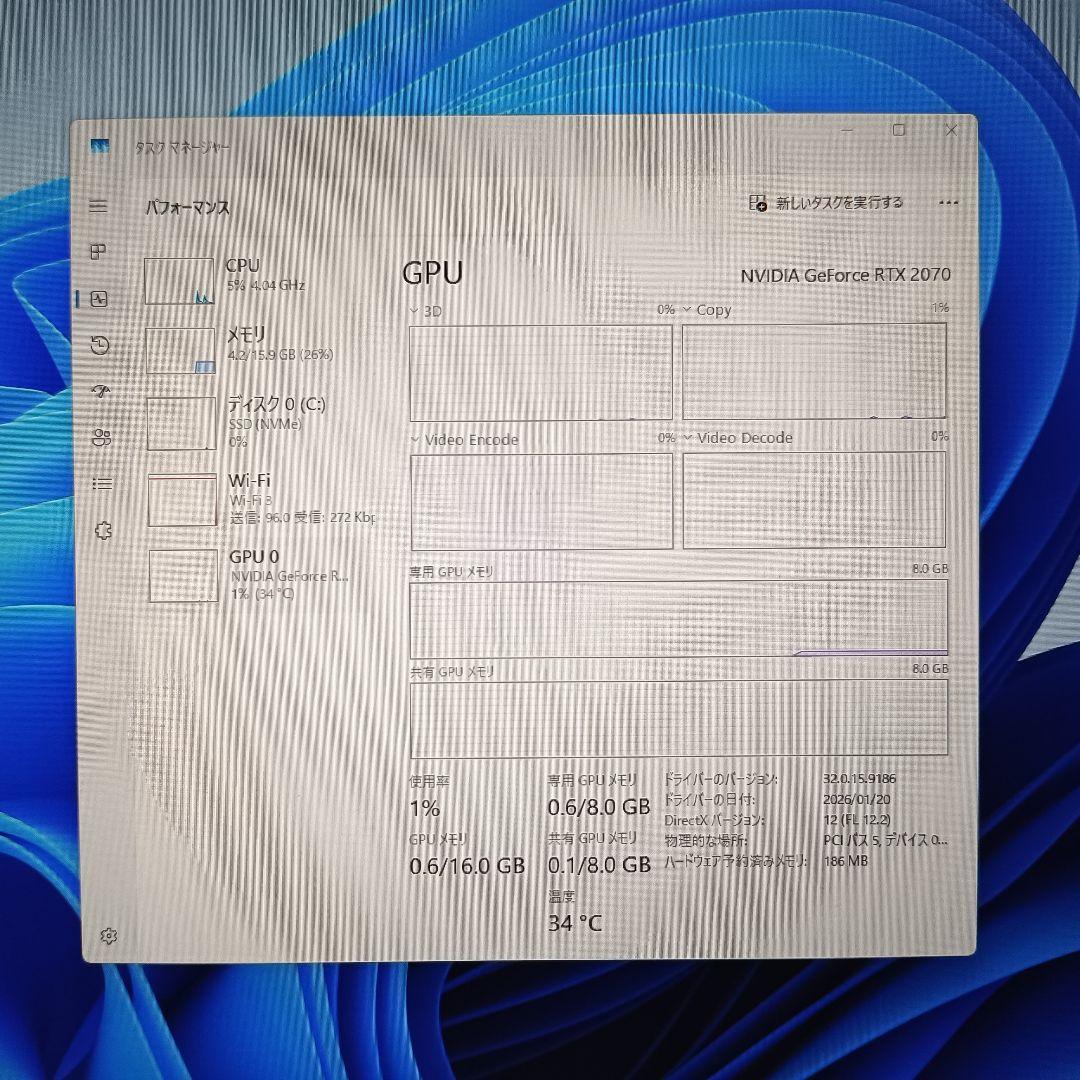
Task: Click the CPU mini graph thumbnail
Action: 179,281
